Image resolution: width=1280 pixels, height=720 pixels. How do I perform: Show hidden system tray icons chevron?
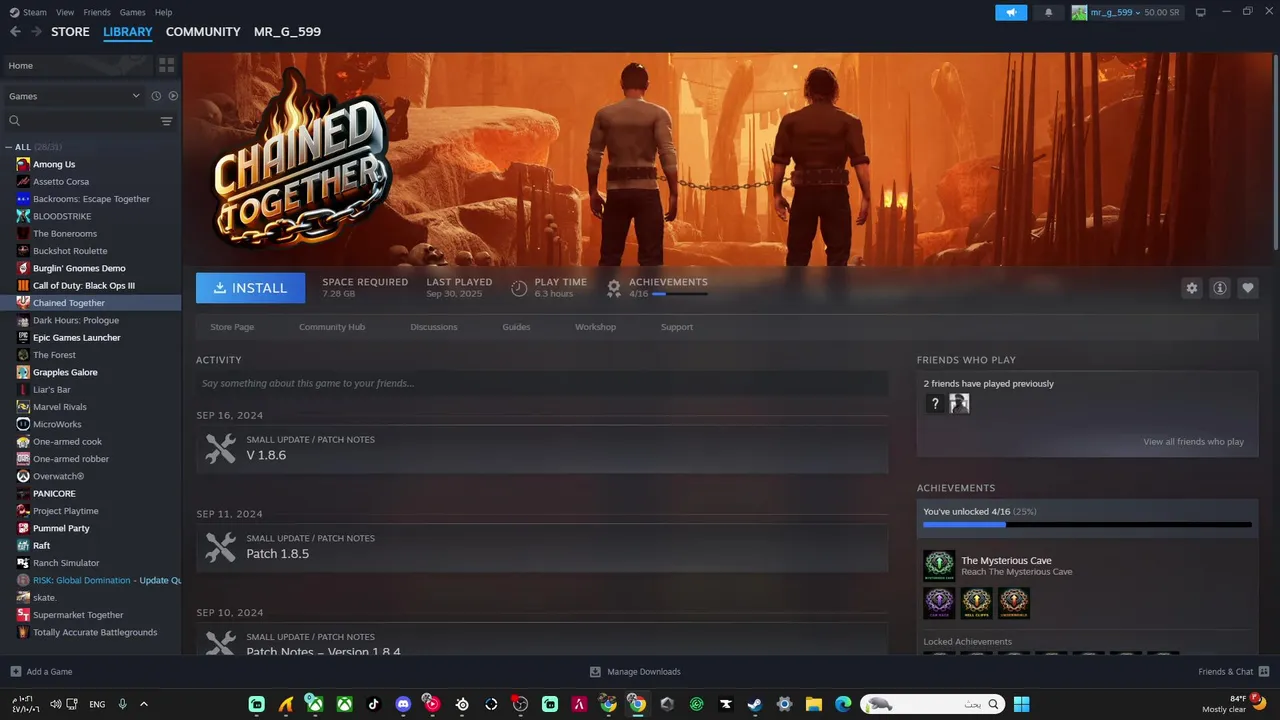point(143,704)
